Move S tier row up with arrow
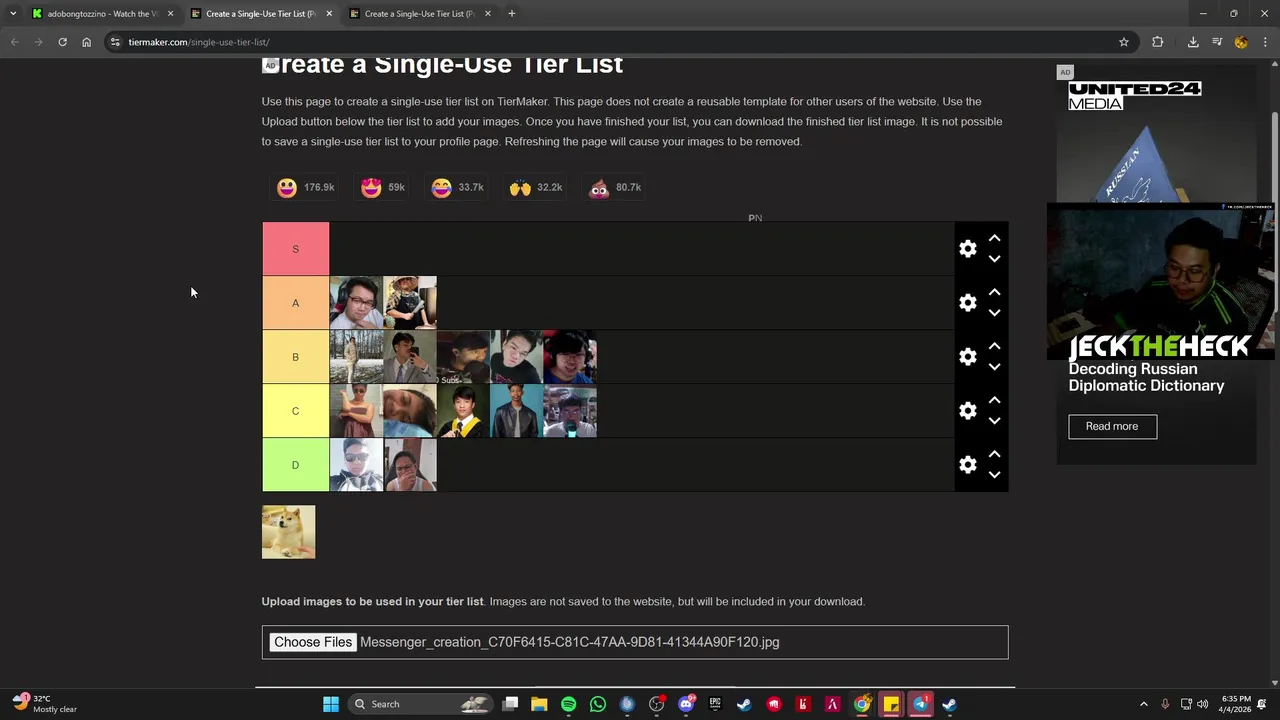 click(994, 239)
